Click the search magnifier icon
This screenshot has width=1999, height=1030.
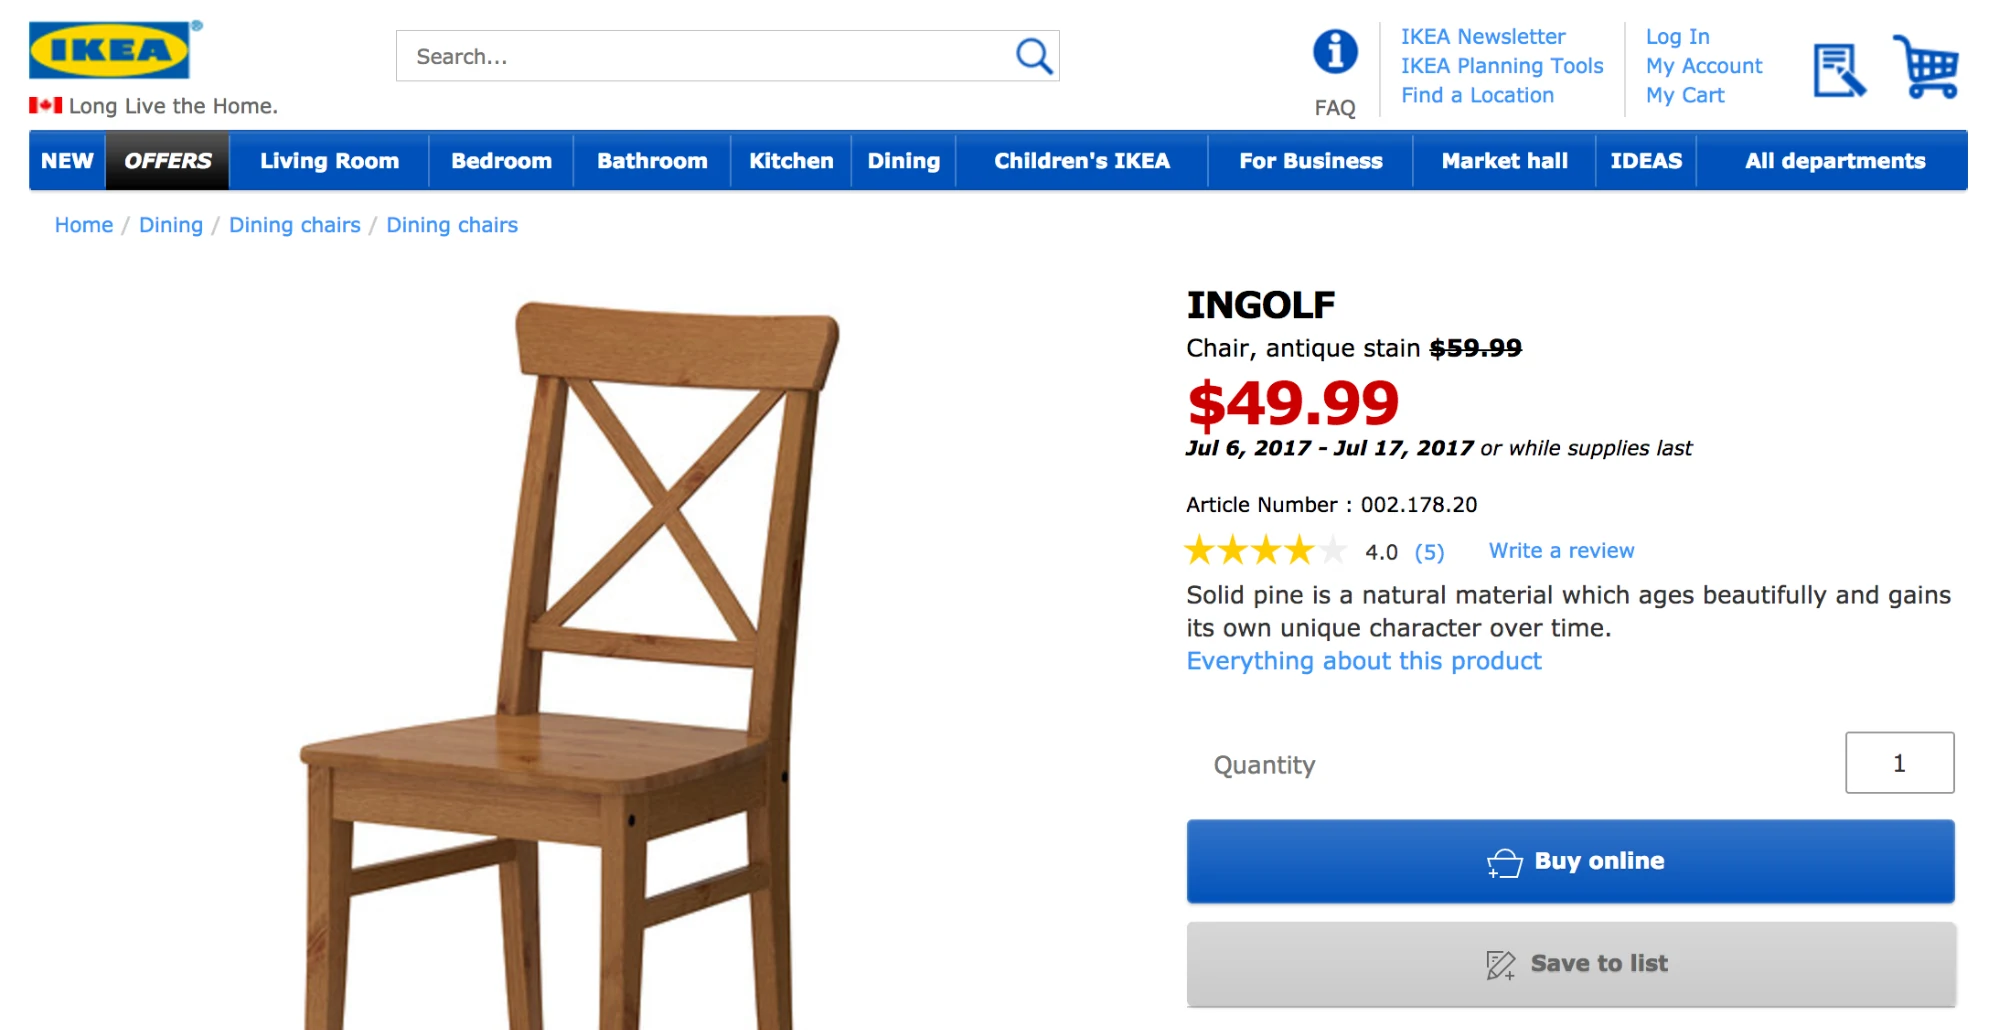coord(1034,56)
